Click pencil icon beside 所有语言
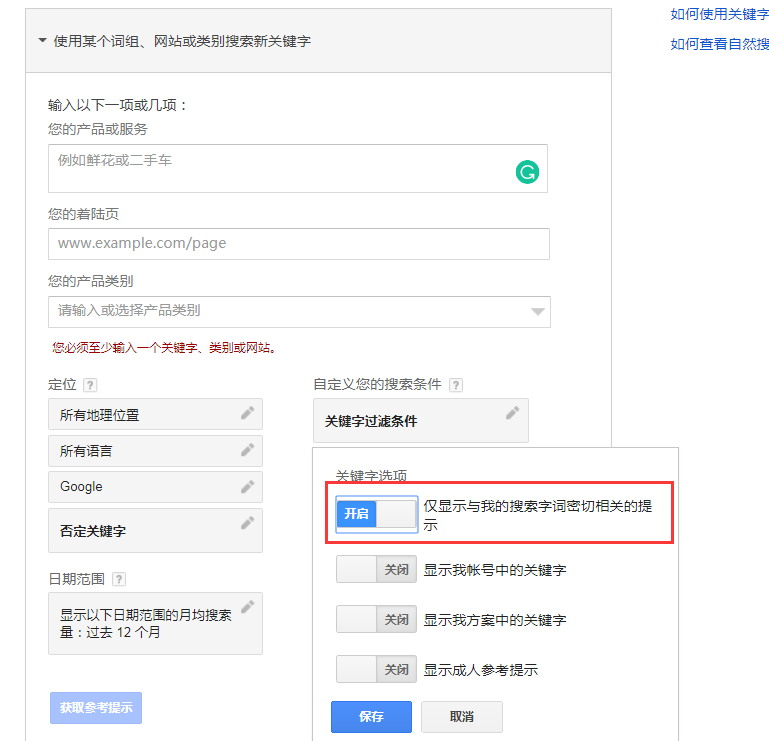Image resolution: width=769 pixels, height=741 pixels. pyautogui.click(x=248, y=450)
